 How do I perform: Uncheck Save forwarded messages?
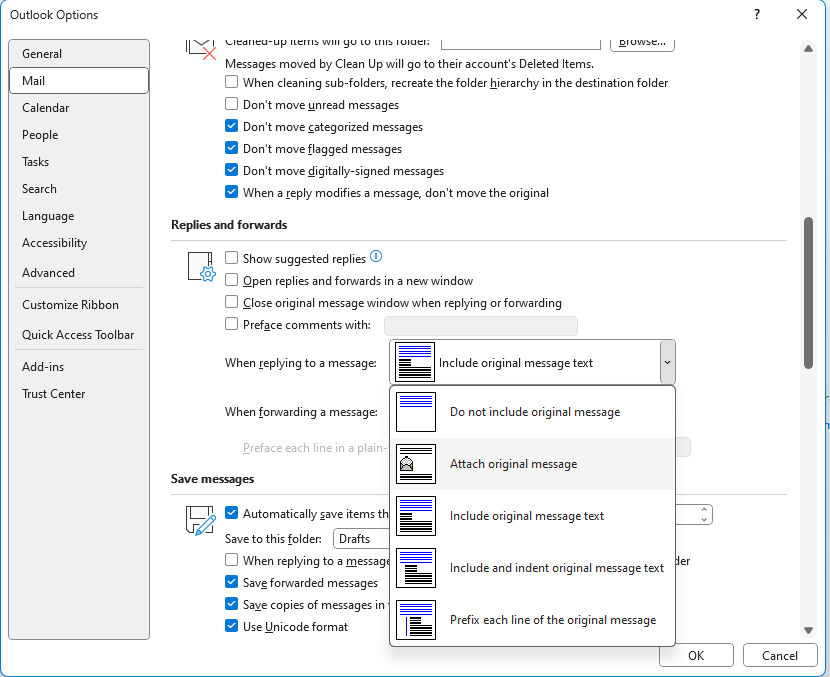[231, 582]
